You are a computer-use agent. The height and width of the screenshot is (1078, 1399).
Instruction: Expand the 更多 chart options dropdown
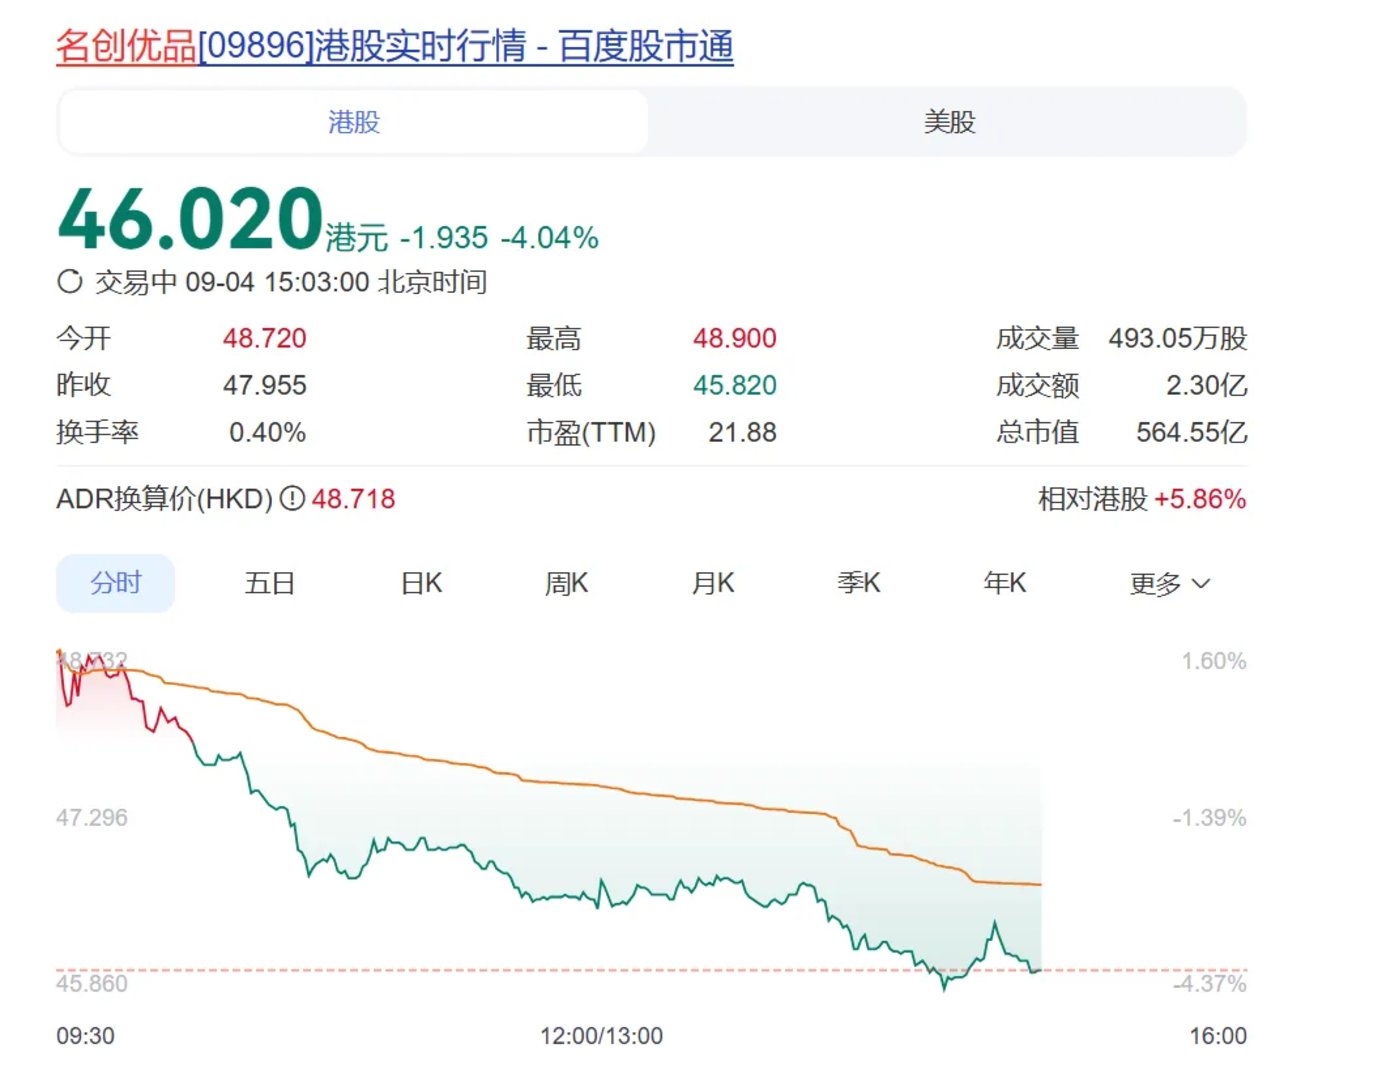coord(1169,584)
